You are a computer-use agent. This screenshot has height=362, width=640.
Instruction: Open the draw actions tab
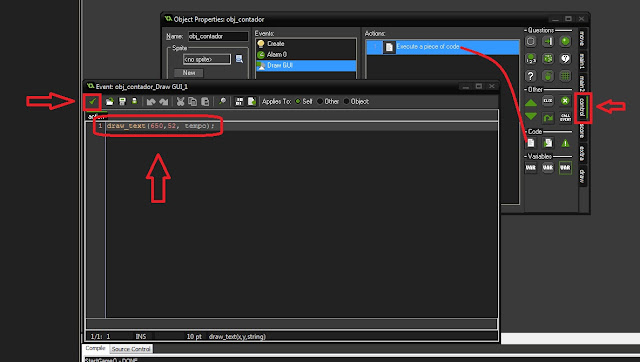[582, 176]
